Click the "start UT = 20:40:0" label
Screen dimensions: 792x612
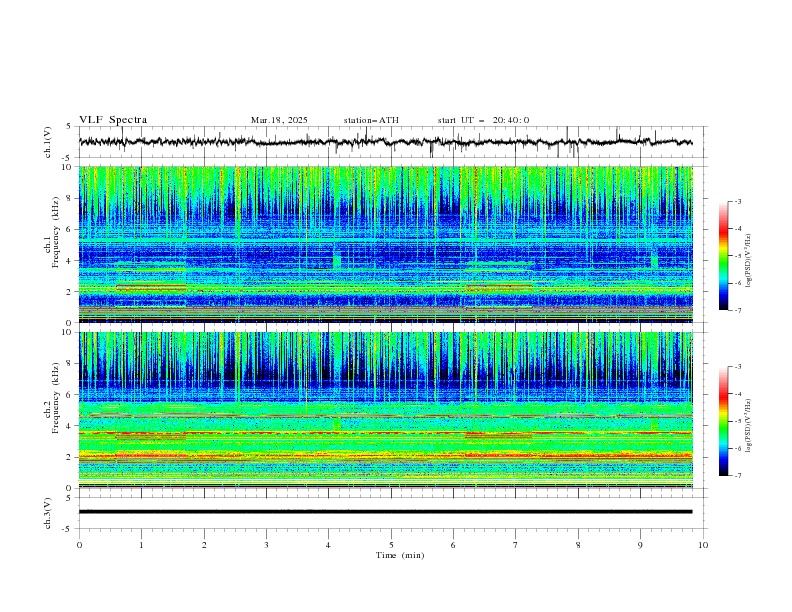click(483, 120)
